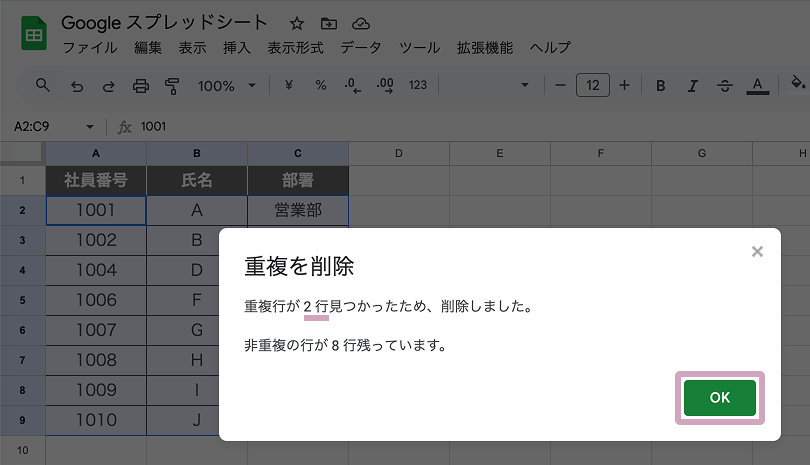Star the spreadsheet document

pos(297,23)
